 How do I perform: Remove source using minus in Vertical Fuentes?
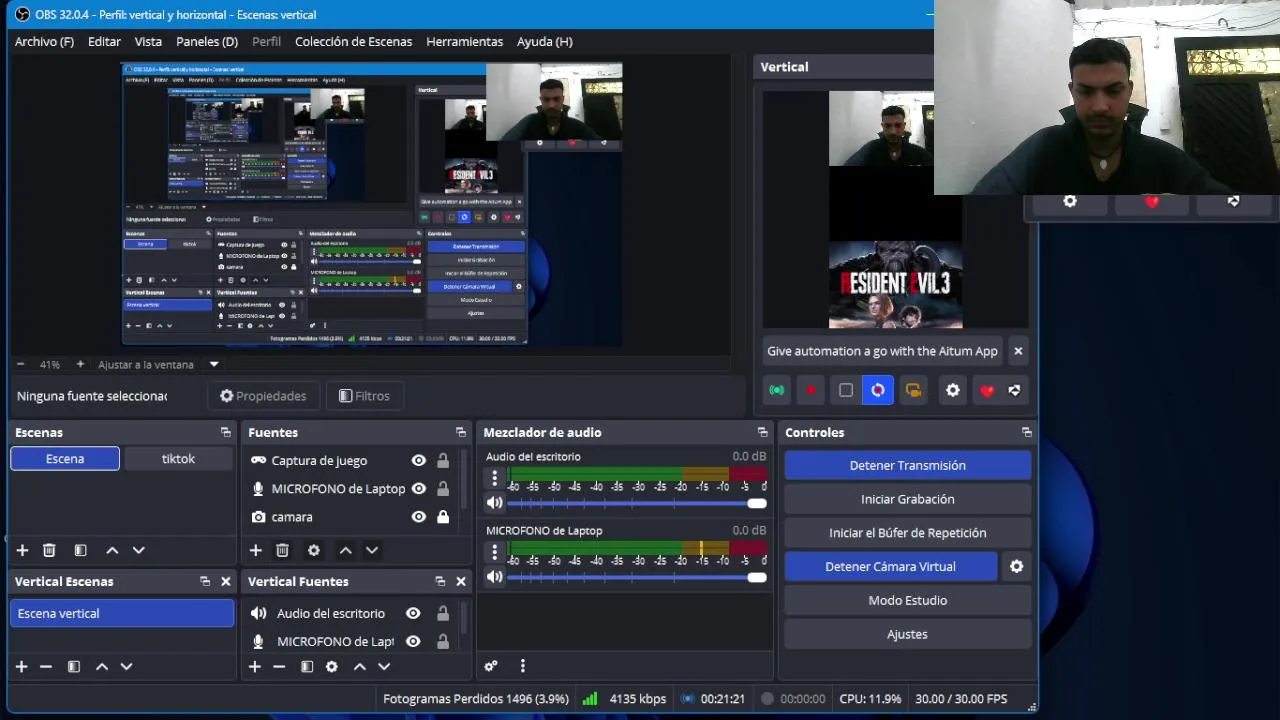point(279,666)
